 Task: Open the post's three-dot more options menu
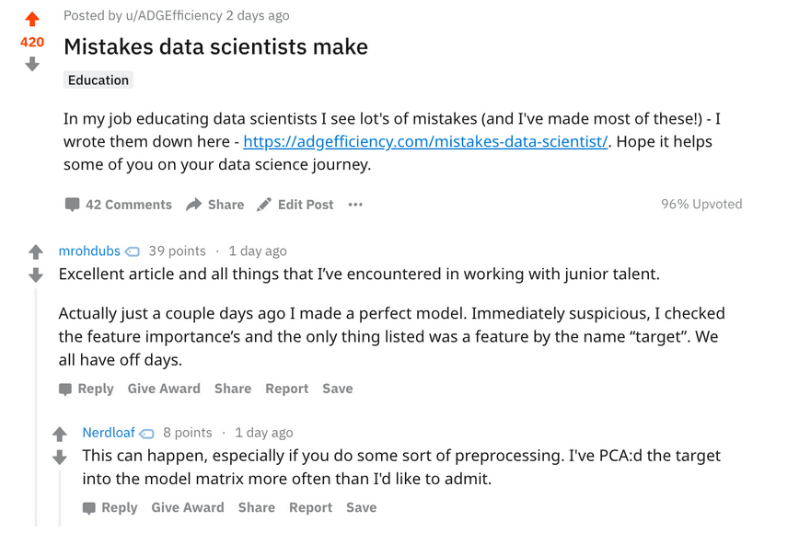point(356,205)
